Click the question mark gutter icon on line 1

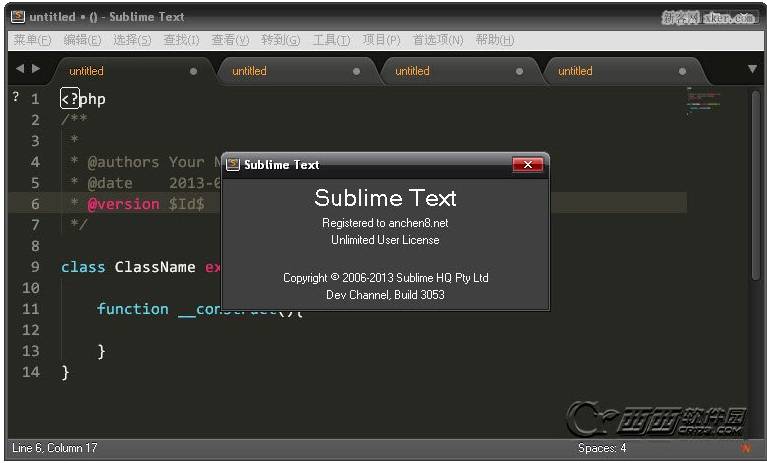16,97
